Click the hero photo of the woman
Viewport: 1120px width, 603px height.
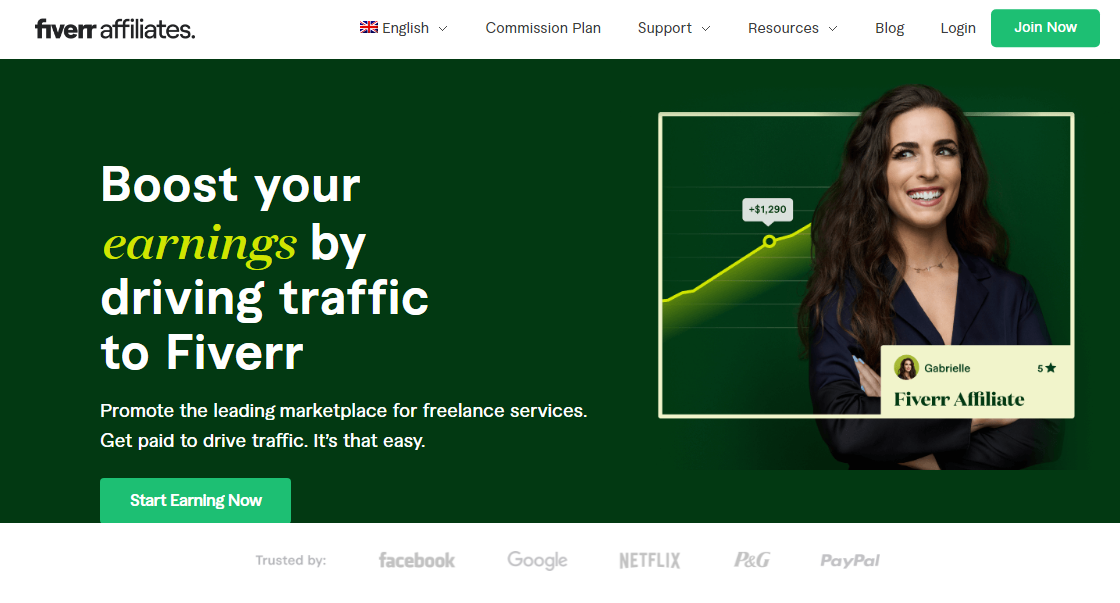pyautogui.click(x=929, y=277)
